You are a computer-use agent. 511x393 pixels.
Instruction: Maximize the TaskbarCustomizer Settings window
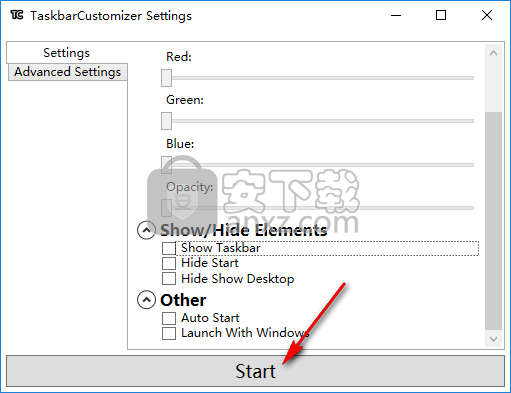tap(441, 15)
